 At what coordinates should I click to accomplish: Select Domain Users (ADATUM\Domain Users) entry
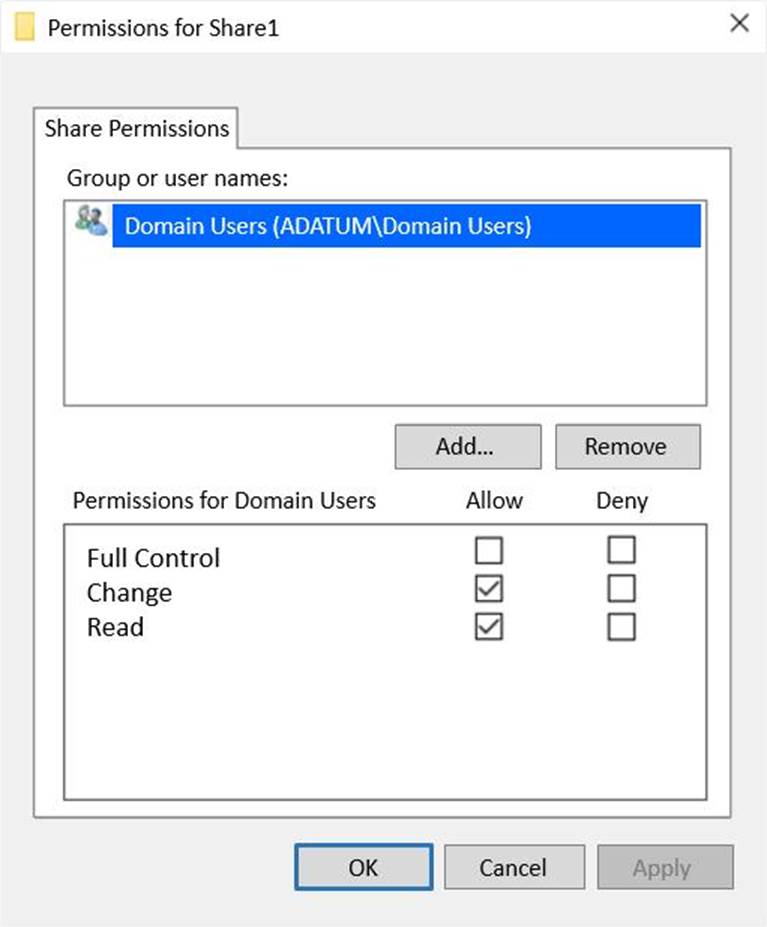[x=327, y=227]
